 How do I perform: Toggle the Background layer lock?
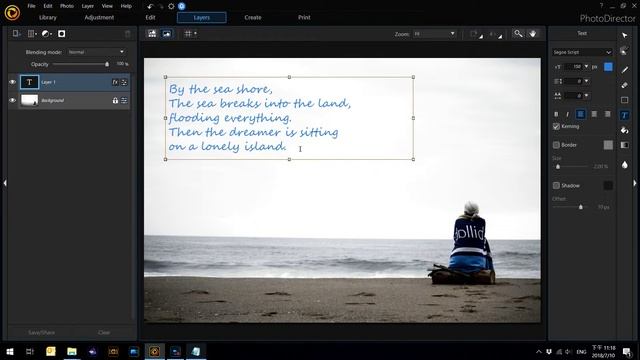[115, 100]
